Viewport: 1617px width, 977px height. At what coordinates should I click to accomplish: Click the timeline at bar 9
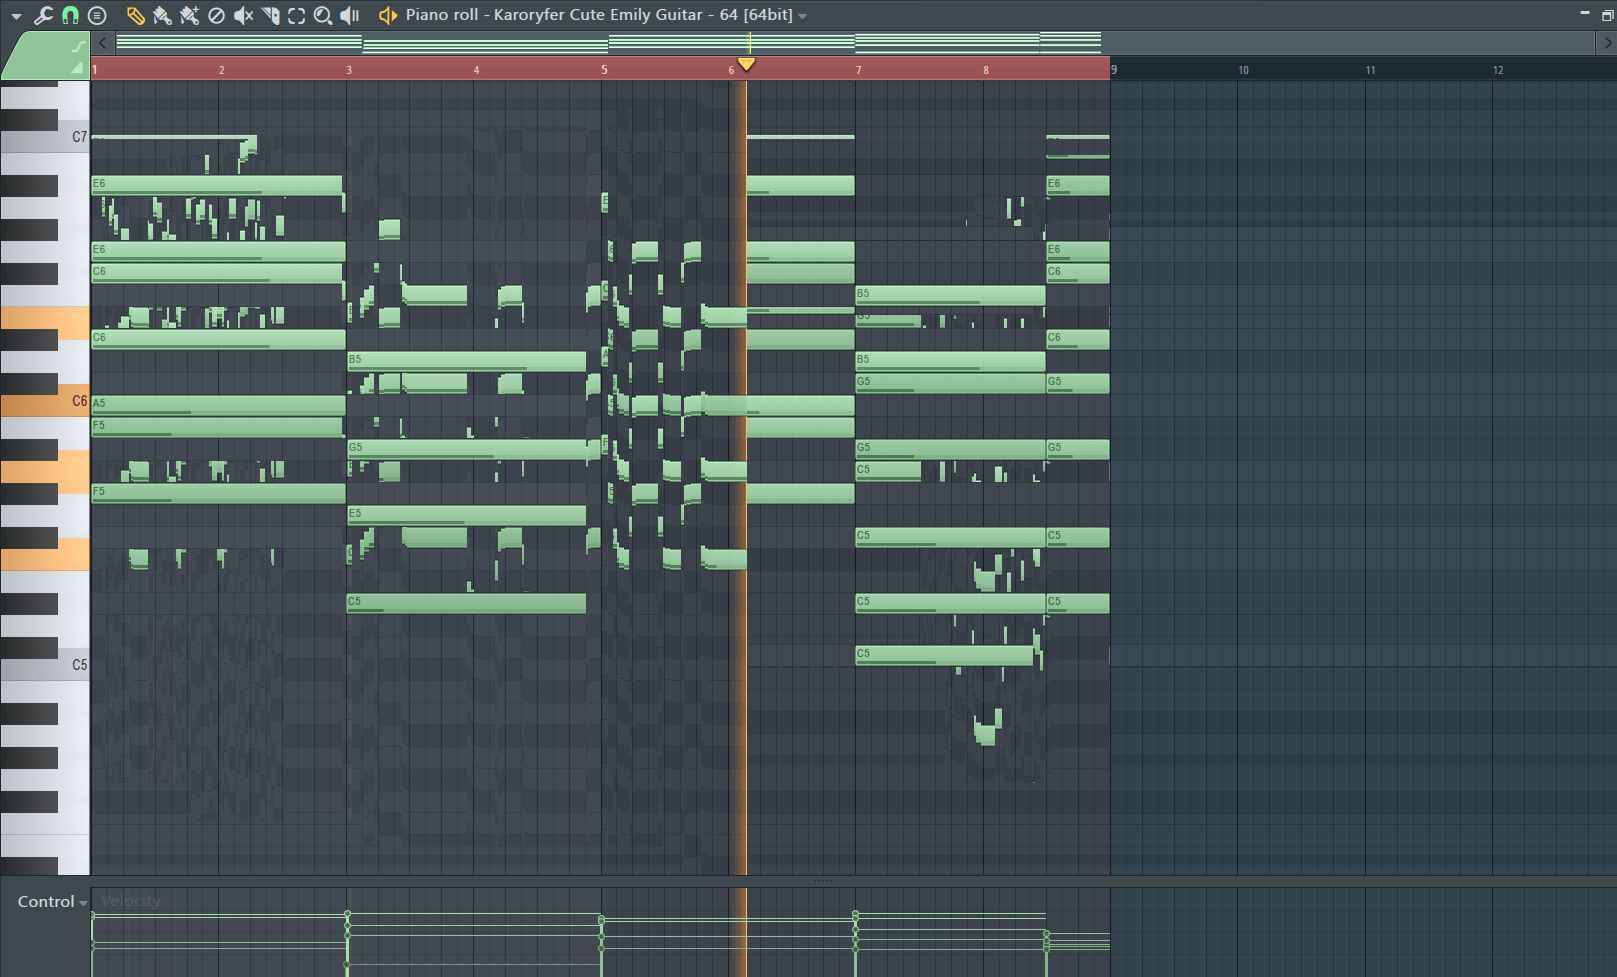coord(1112,70)
